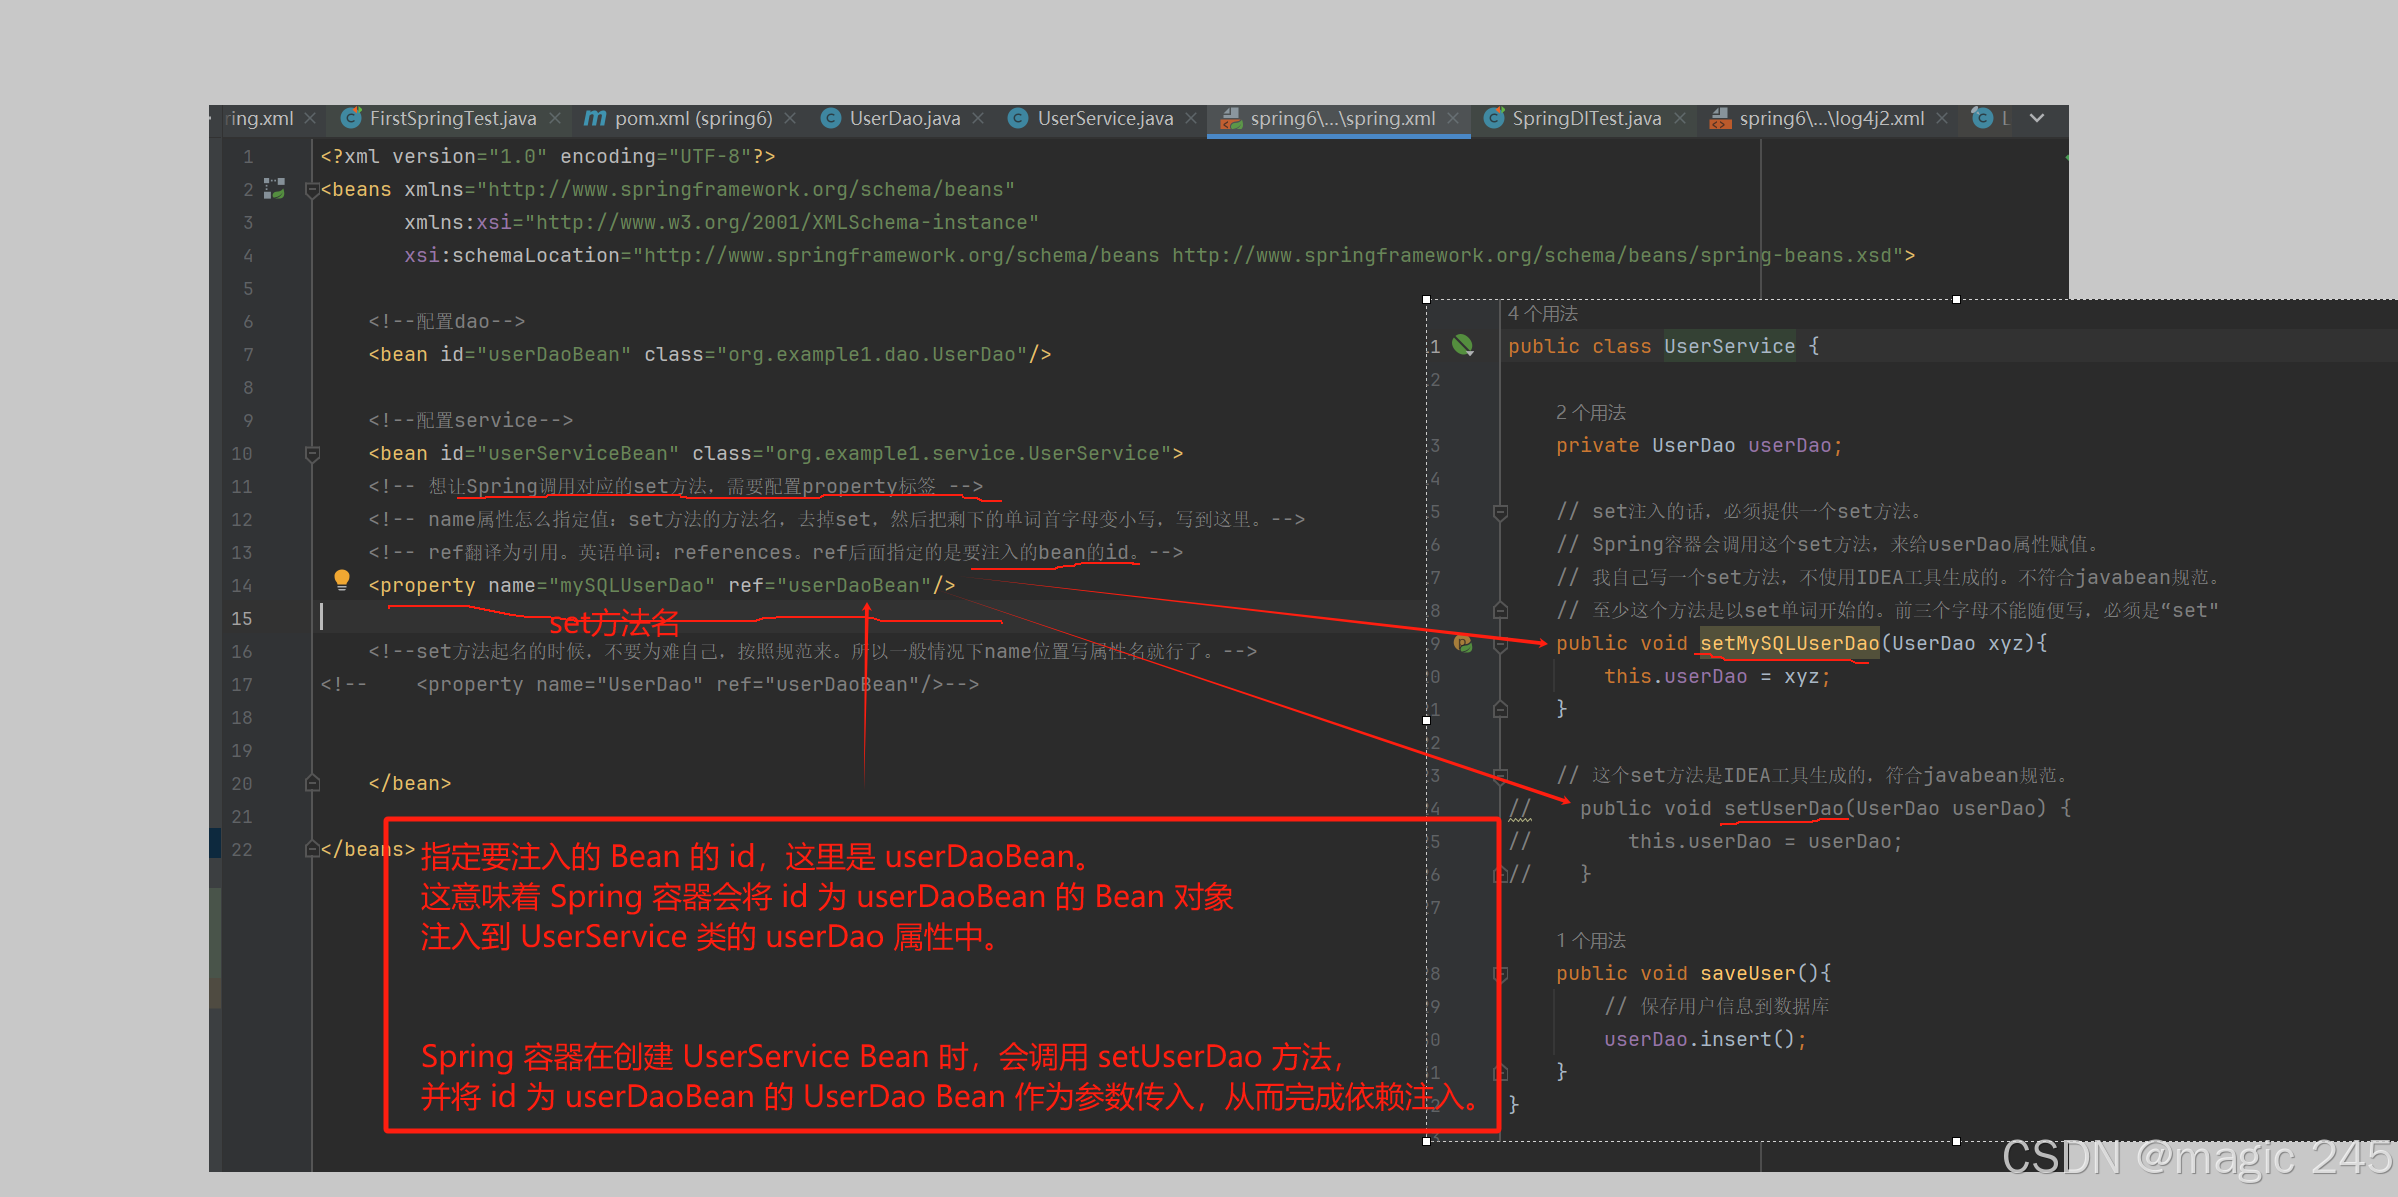Close the FirstSpringTest.java tab
The width and height of the screenshot is (2398, 1197).
555,118
